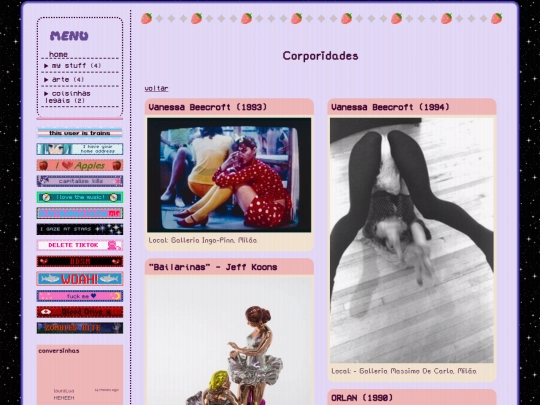
Task: Click the 'Vanessa Beecroft (1994)' card title
Action: pyautogui.click(x=390, y=107)
